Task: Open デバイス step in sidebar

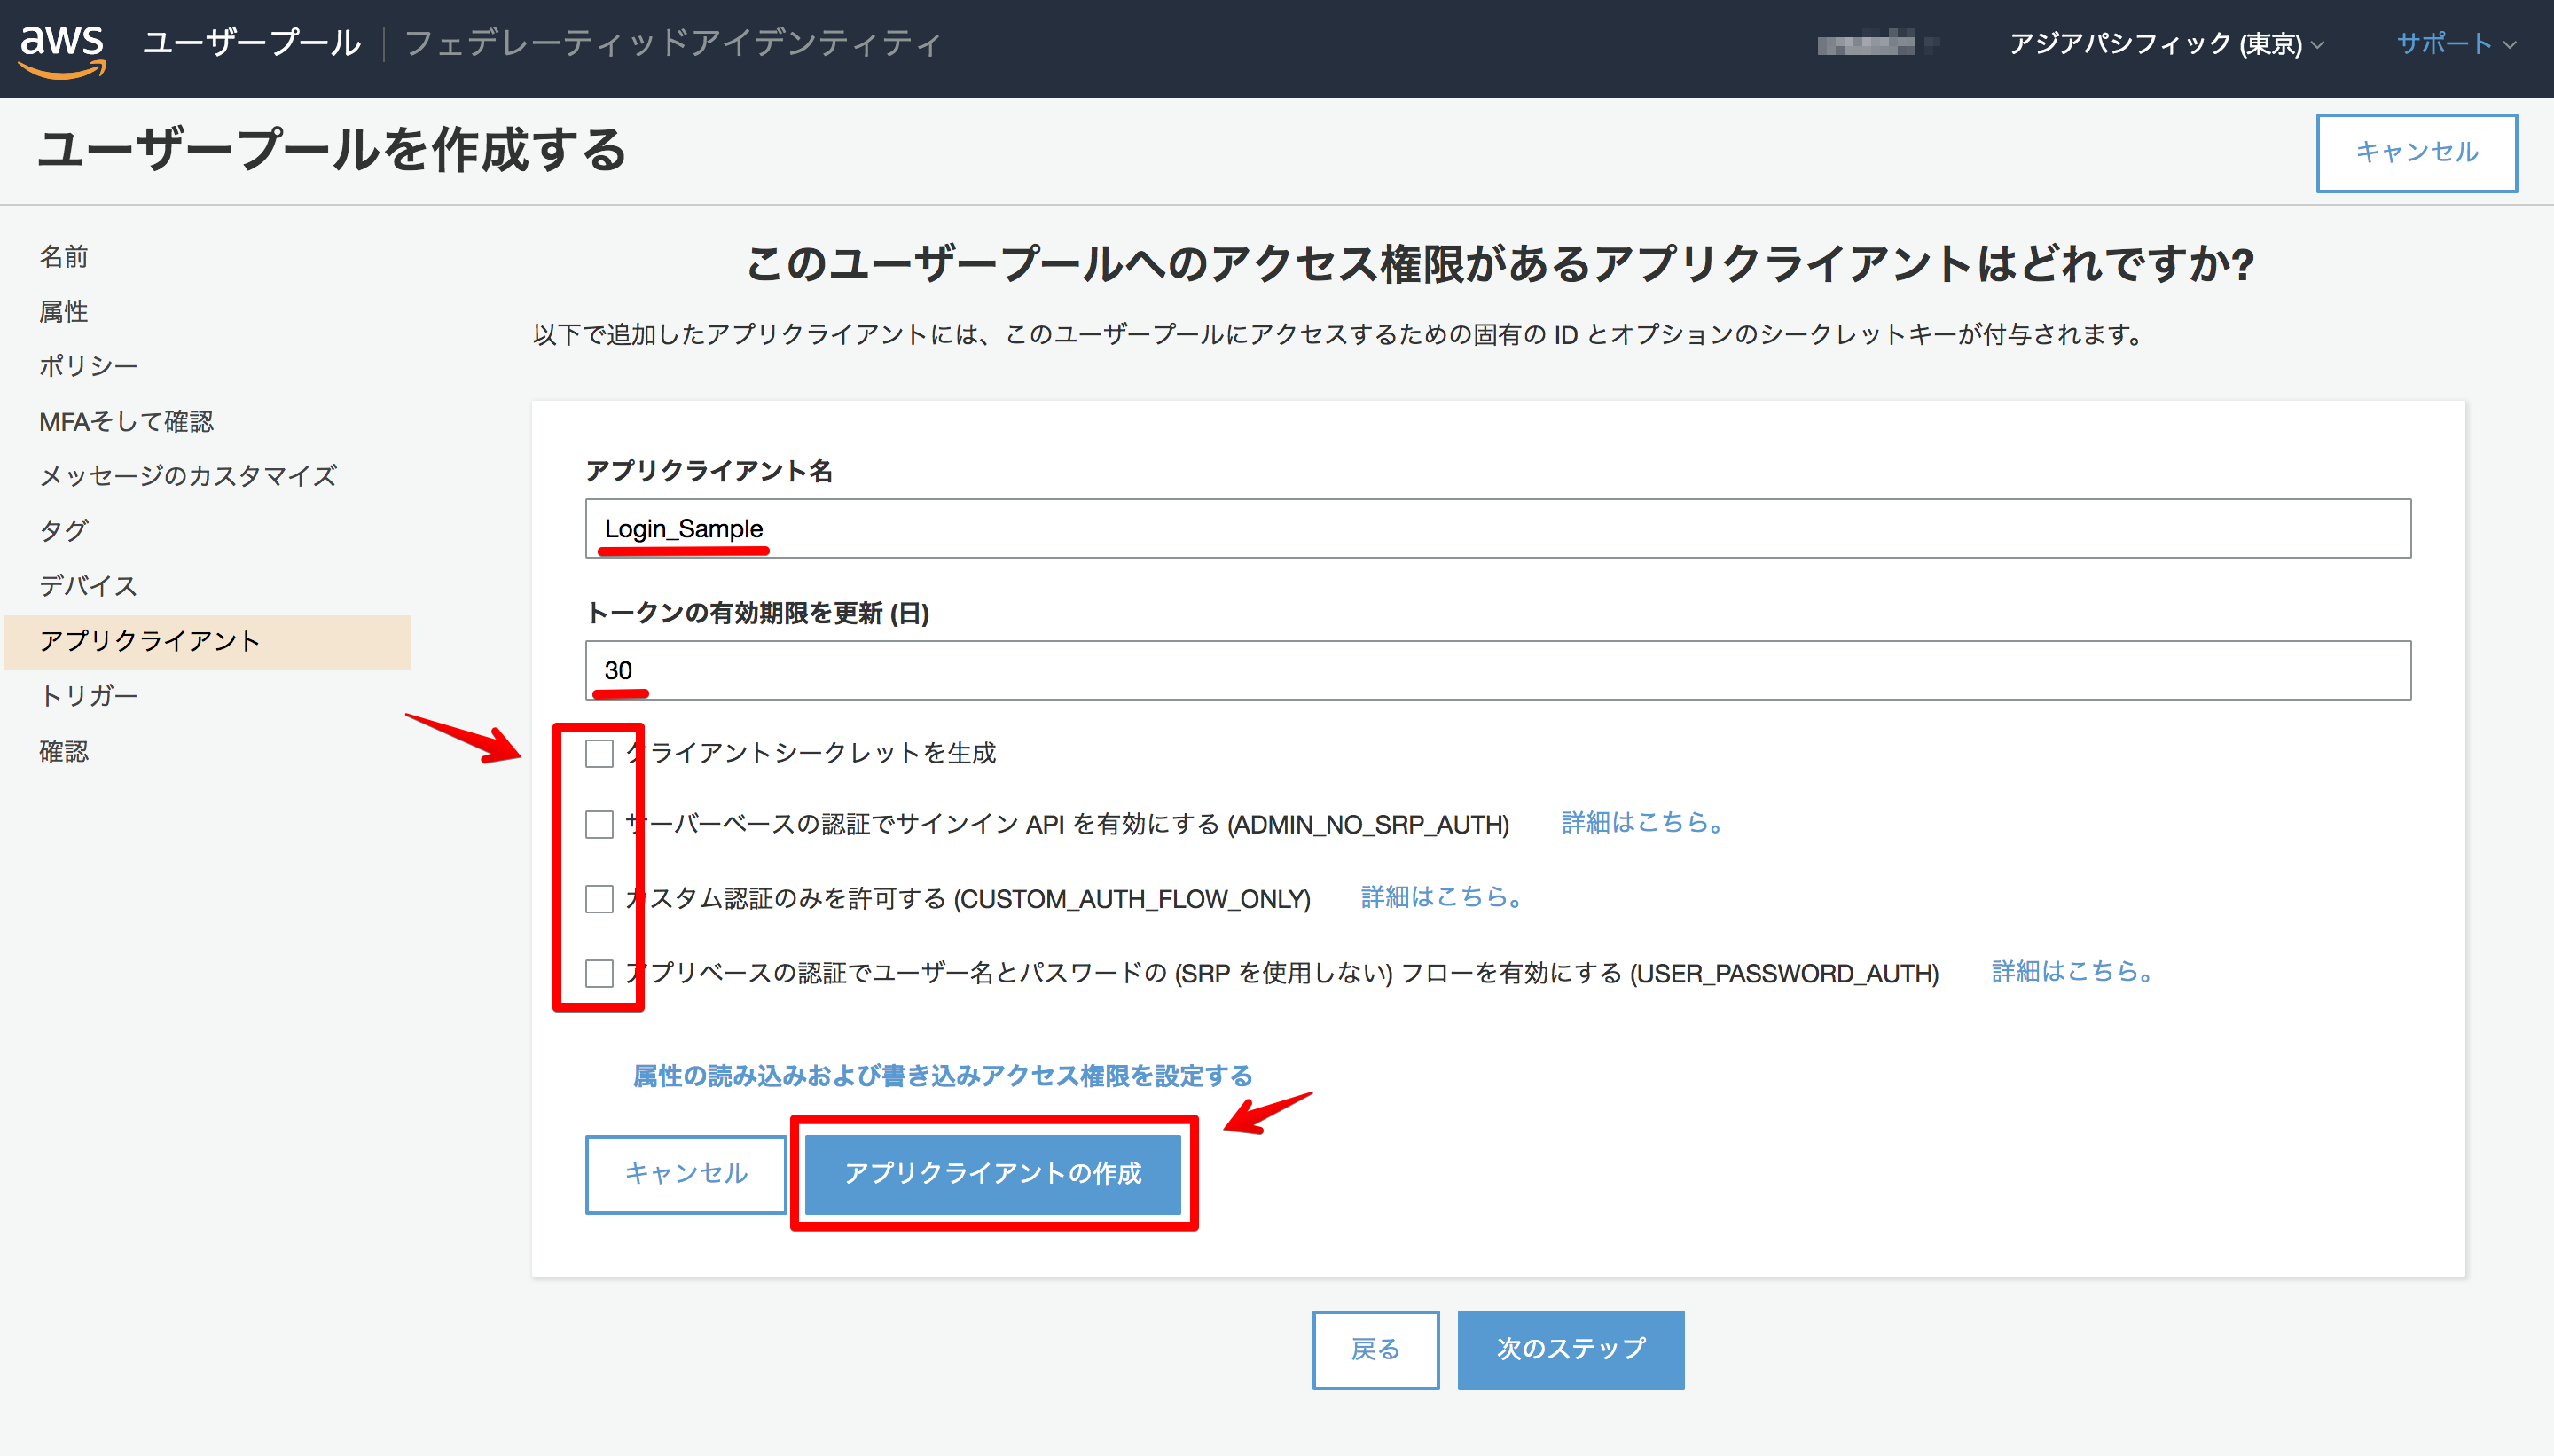Action: (x=88, y=586)
